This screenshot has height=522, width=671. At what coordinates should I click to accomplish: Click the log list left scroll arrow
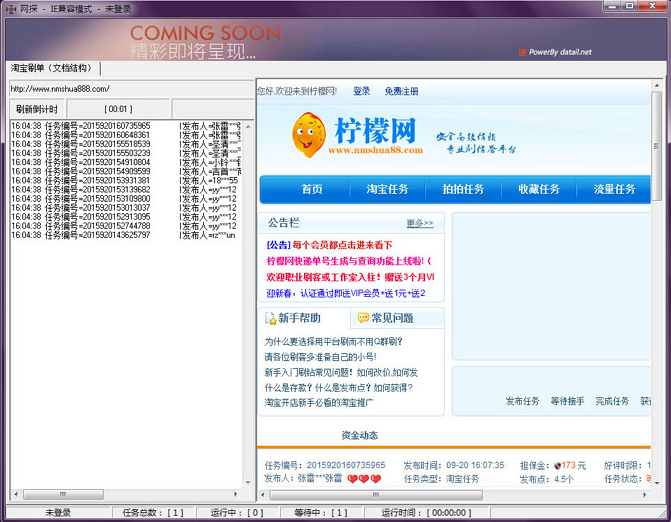pos(16,494)
